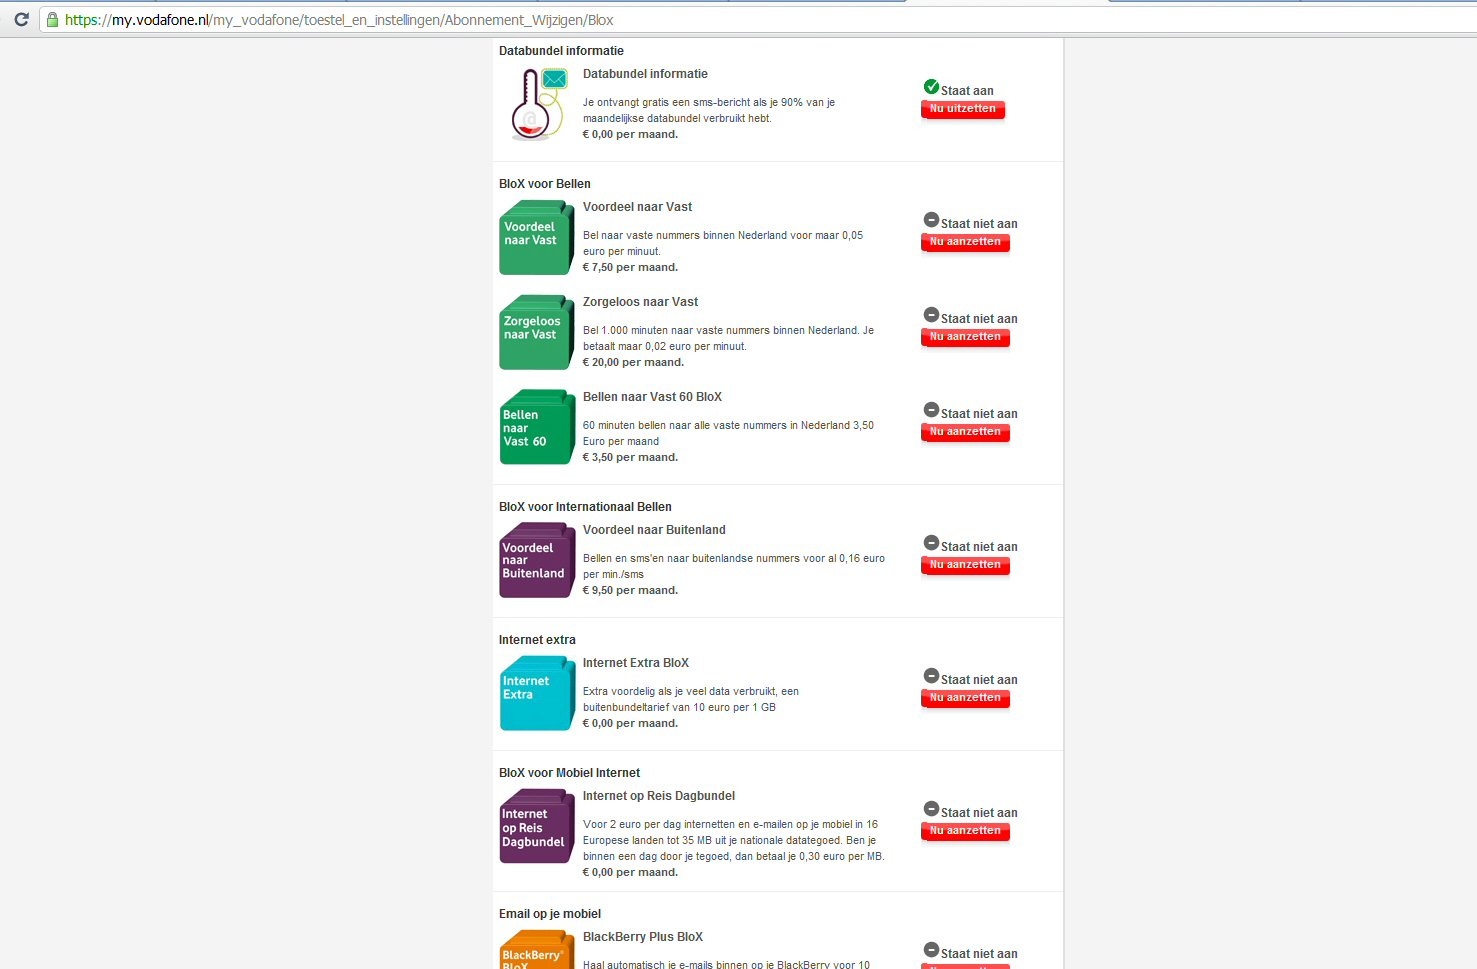Click the '€ 9,50 per maand.' price

[630, 591]
